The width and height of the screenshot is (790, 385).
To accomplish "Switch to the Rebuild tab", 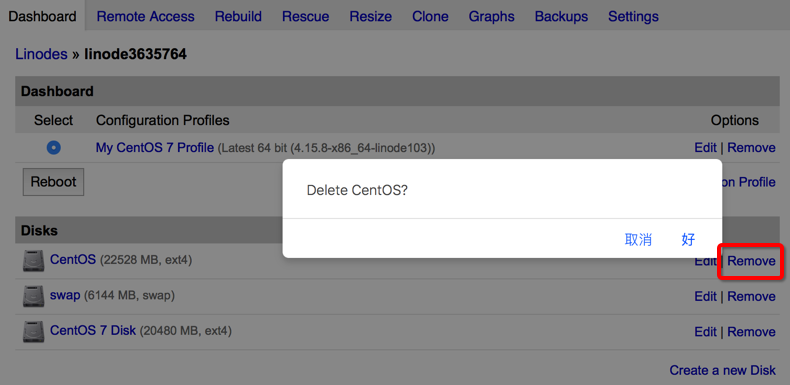I will [x=238, y=17].
